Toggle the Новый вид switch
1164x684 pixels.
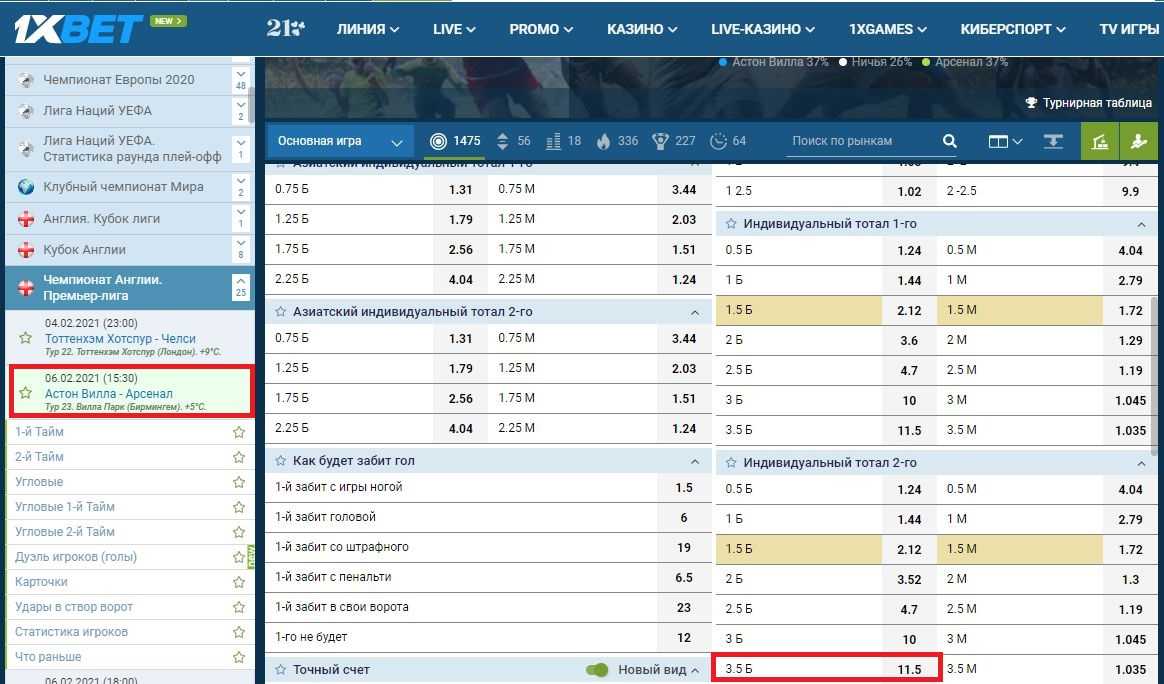pos(597,670)
